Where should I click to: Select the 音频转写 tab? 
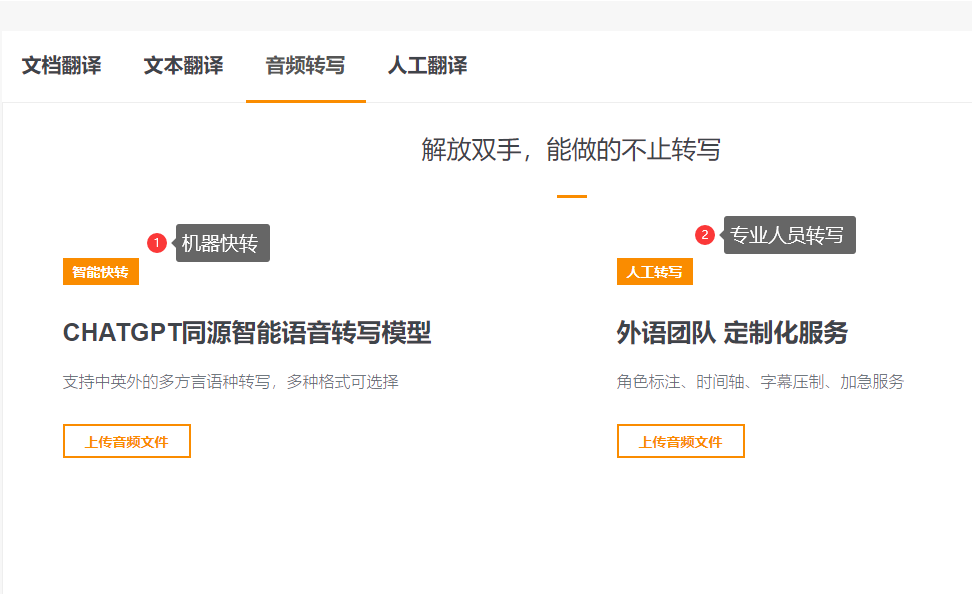305,66
